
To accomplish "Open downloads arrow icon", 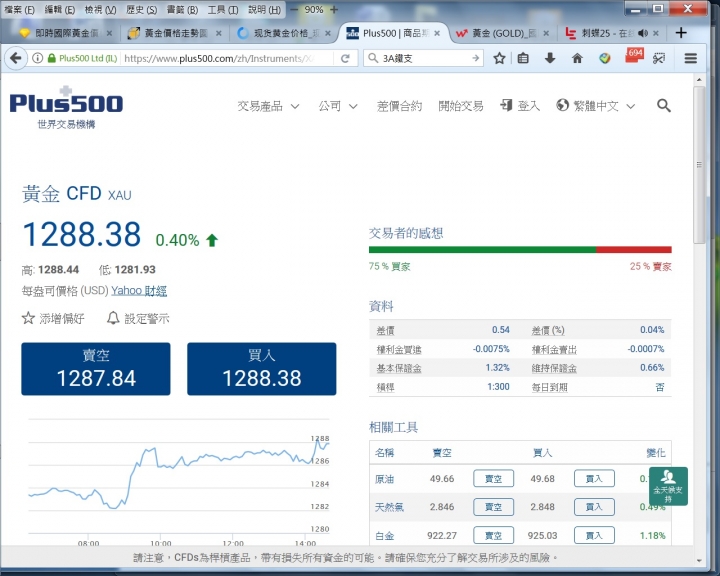I will point(550,58).
